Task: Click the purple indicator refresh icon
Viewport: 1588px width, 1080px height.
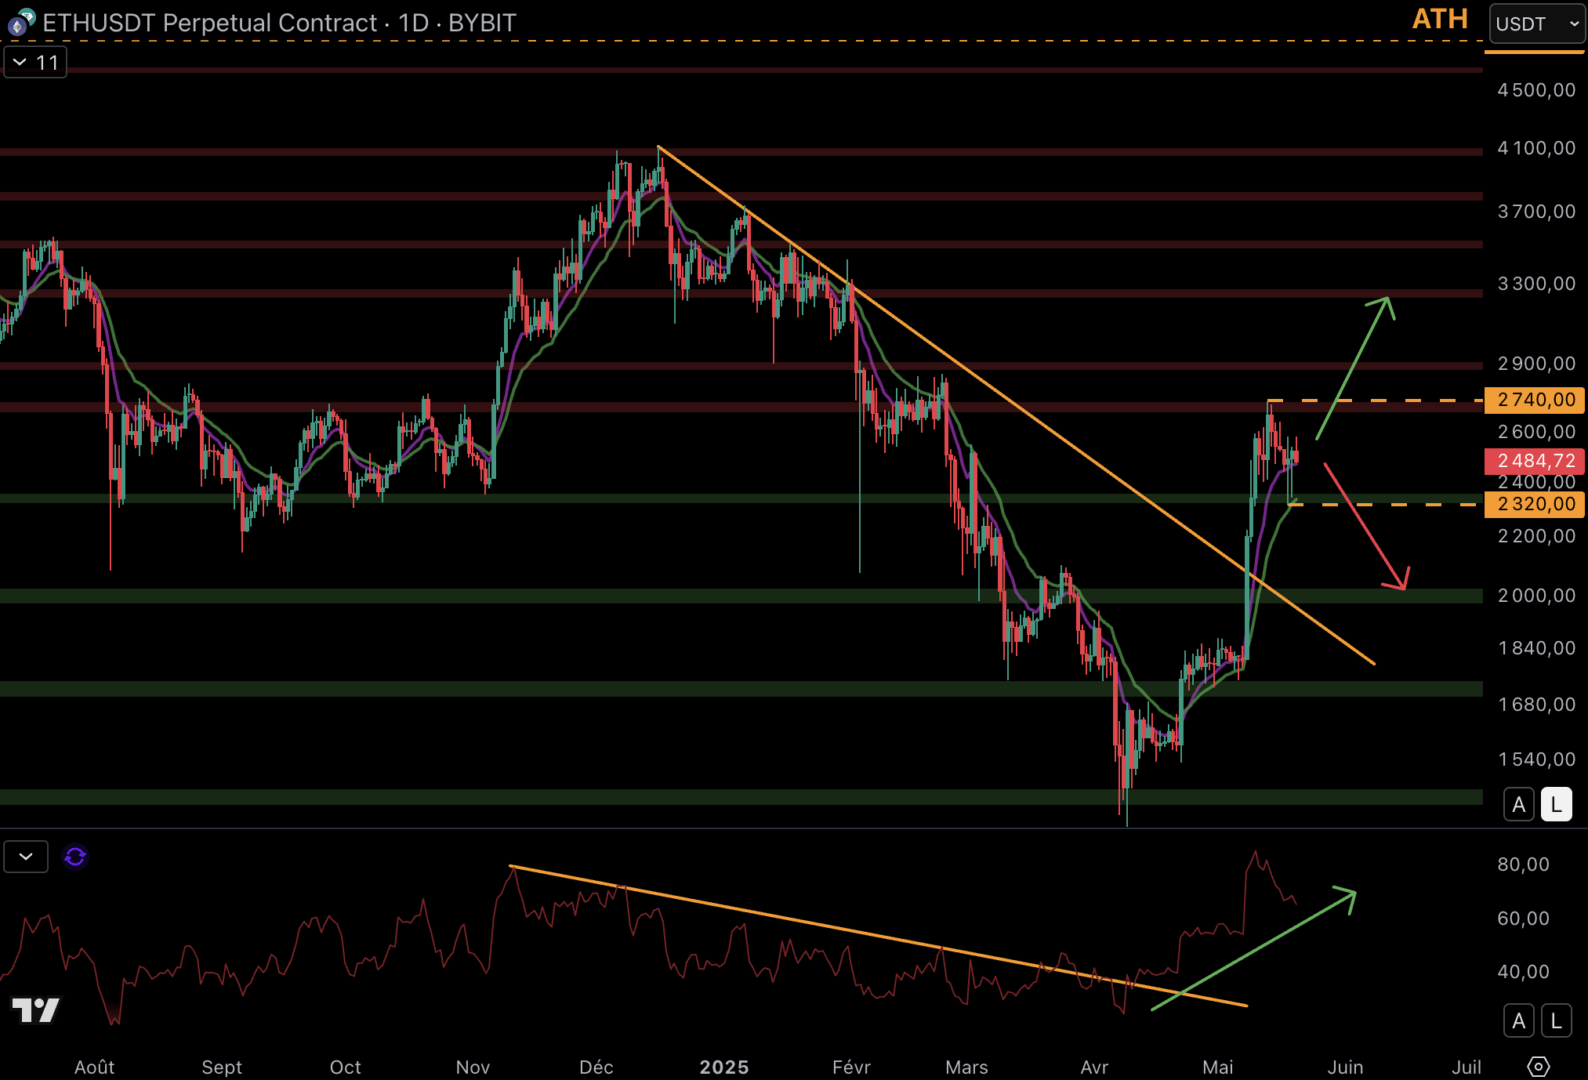Action: [x=75, y=857]
